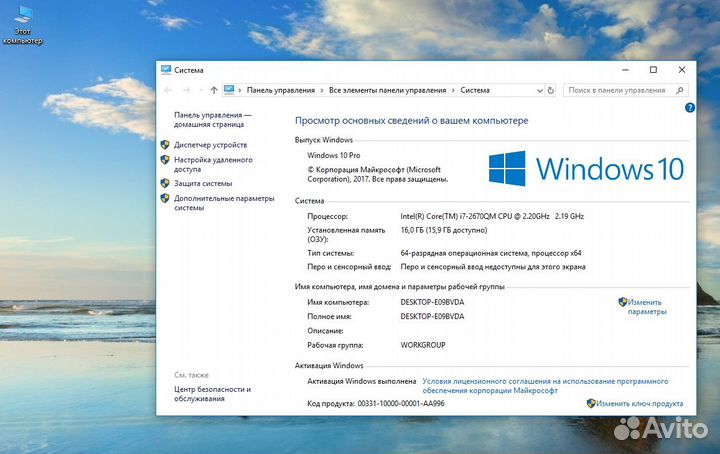The height and width of the screenshot is (454, 720).
Task: Click Активация Windows выполнена text
Action: (x=361, y=381)
